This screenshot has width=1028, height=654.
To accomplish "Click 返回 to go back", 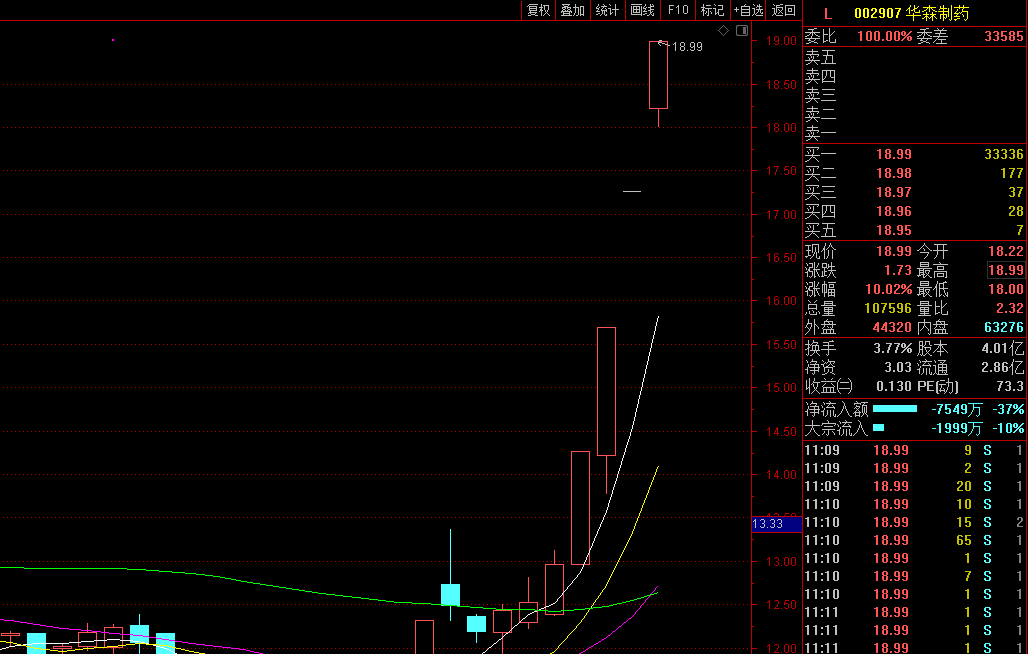I will click(784, 10).
